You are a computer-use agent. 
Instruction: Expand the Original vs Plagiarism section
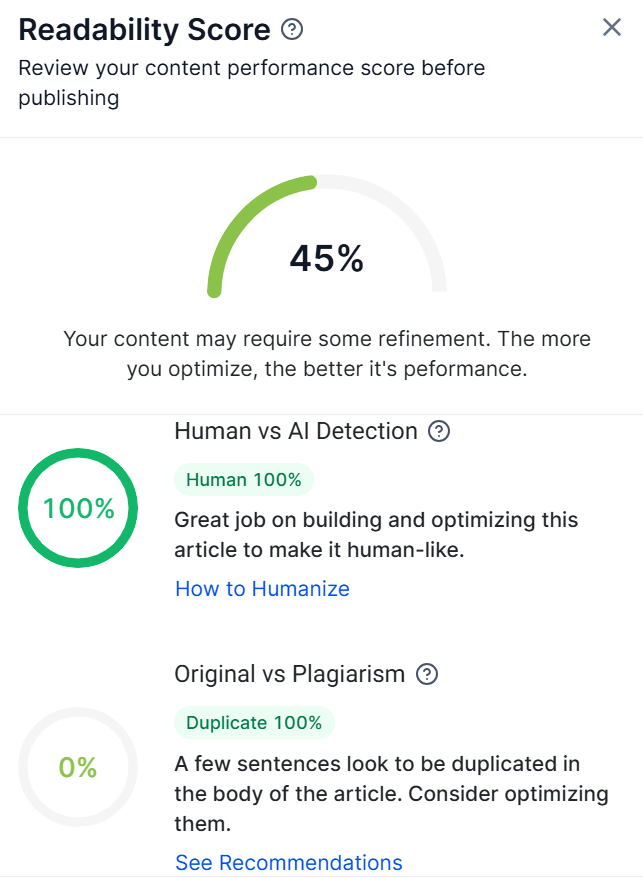click(x=290, y=674)
